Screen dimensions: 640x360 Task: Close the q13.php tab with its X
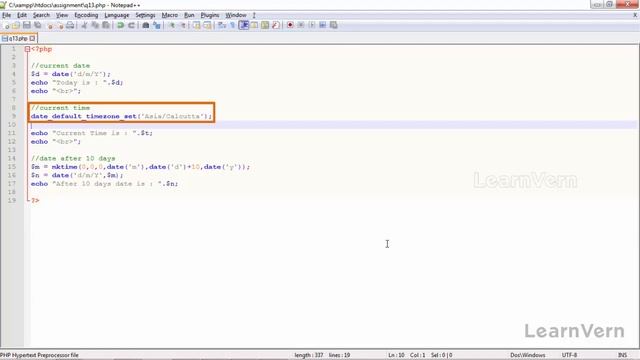32,38
